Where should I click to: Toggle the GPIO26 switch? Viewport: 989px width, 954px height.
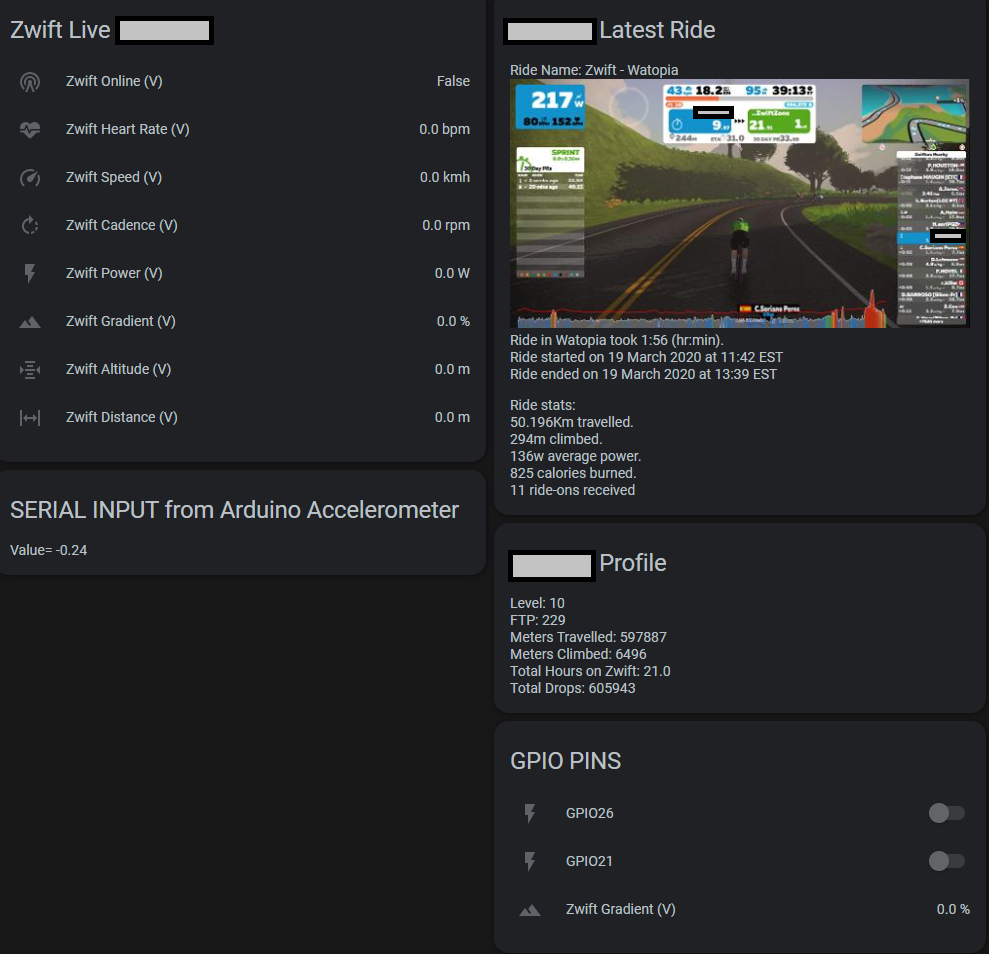946,813
